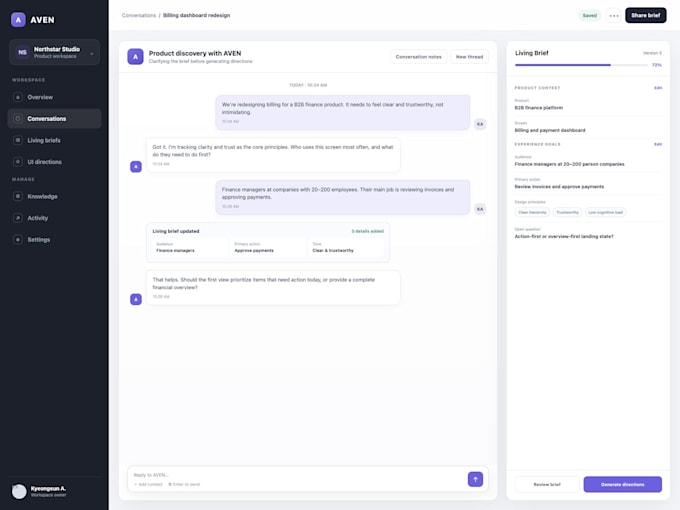
Task: Select the Trustworthy principle chip
Action: coord(567,212)
